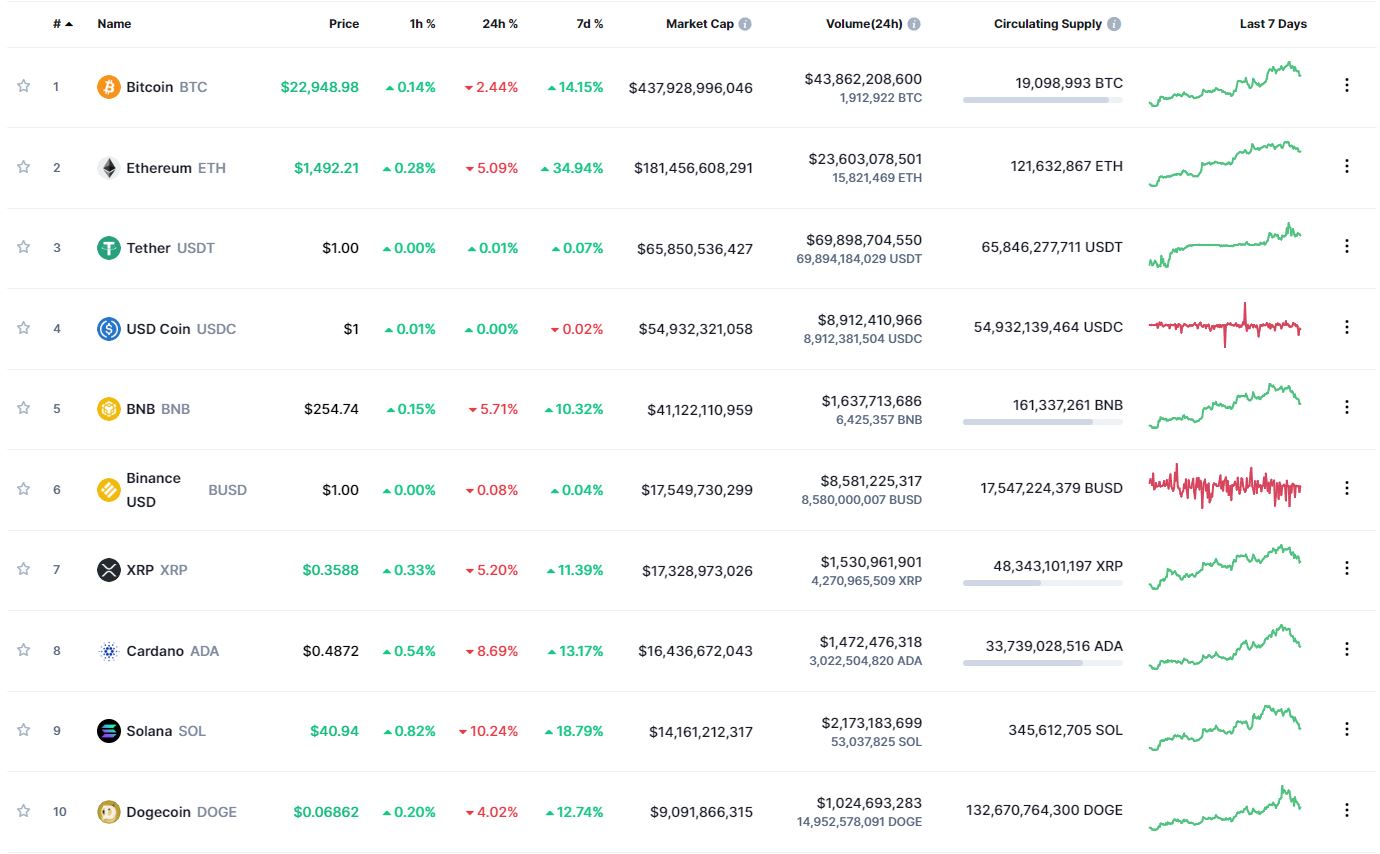This screenshot has height=854, width=1380.
Task: Open the three-dot menu for Ethereum
Action: pyautogui.click(x=1346, y=166)
